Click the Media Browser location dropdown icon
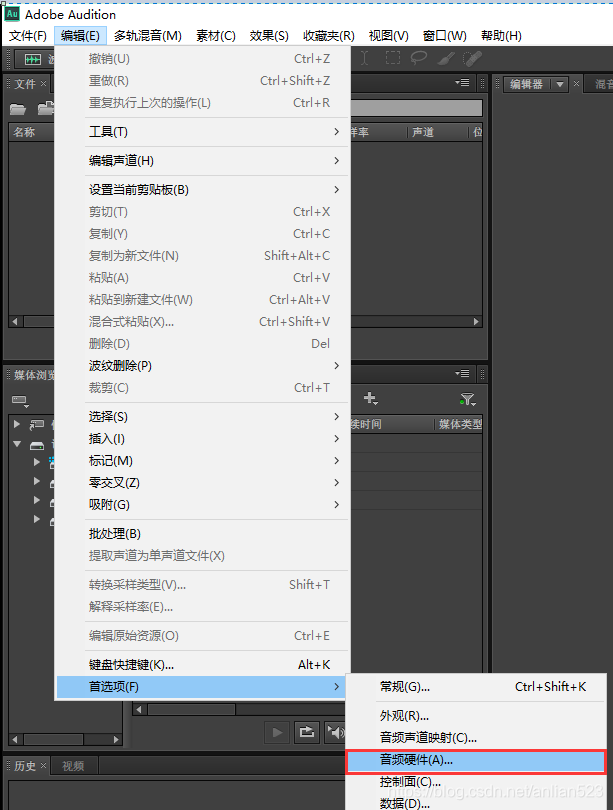 20,400
